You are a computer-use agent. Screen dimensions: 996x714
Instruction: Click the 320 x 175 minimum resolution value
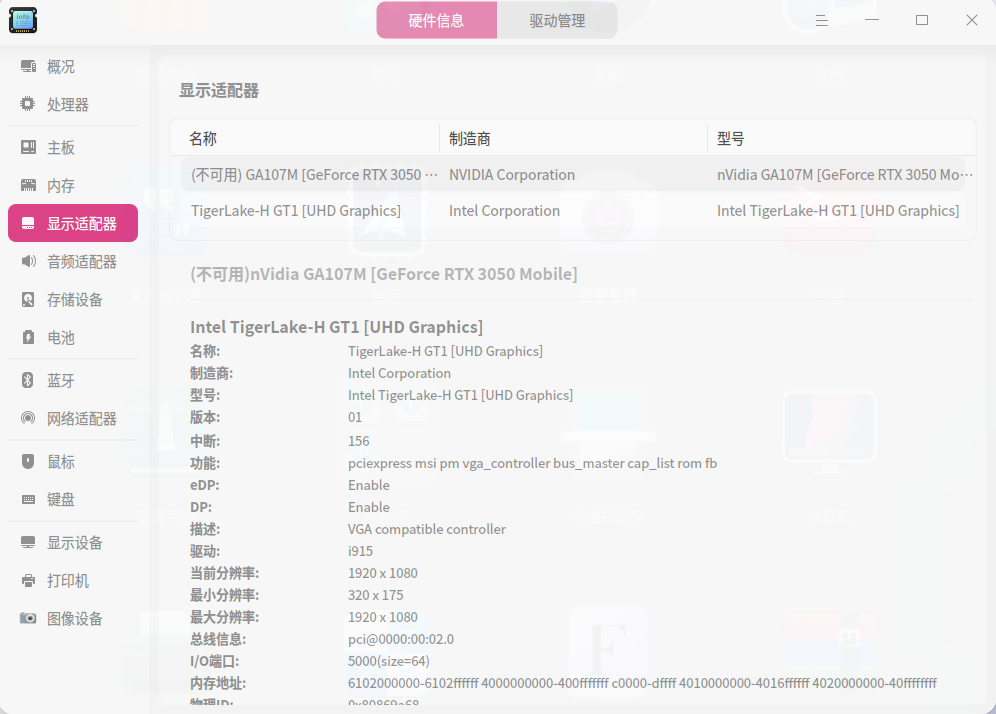[375, 595]
